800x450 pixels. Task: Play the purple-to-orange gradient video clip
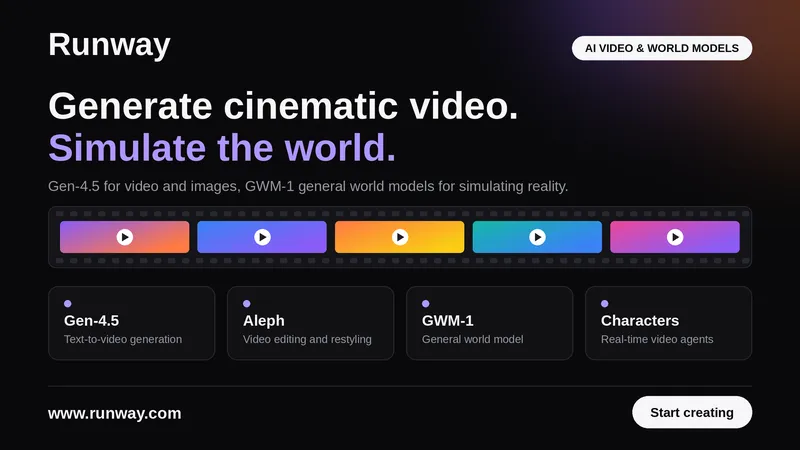[x=124, y=237]
